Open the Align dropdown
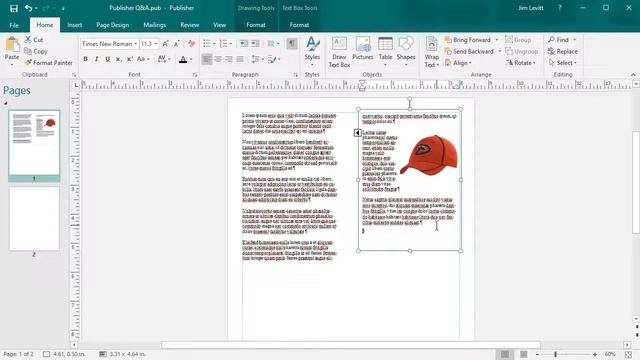This screenshot has height=360, width=640. [x=458, y=63]
